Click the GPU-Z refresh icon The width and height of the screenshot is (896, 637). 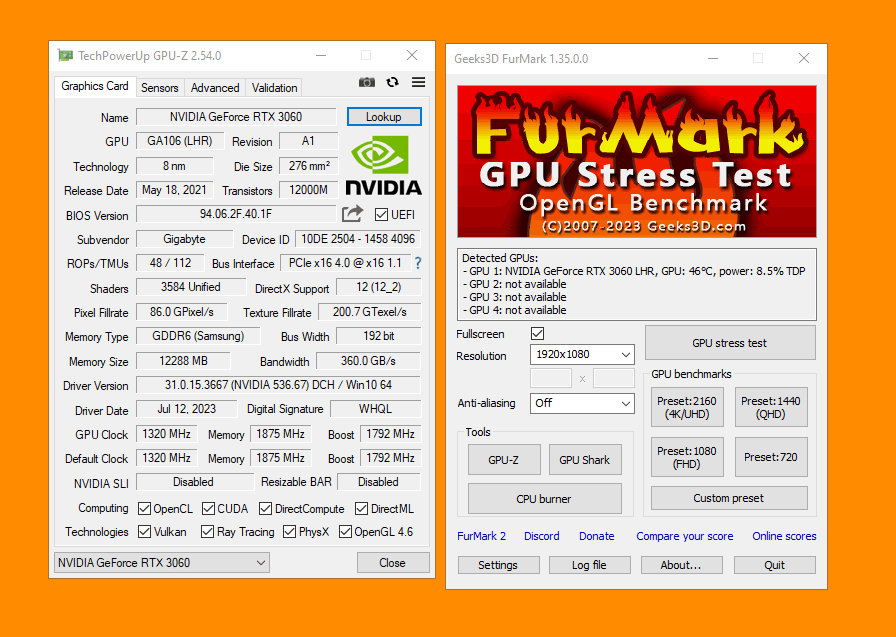pos(392,82)
